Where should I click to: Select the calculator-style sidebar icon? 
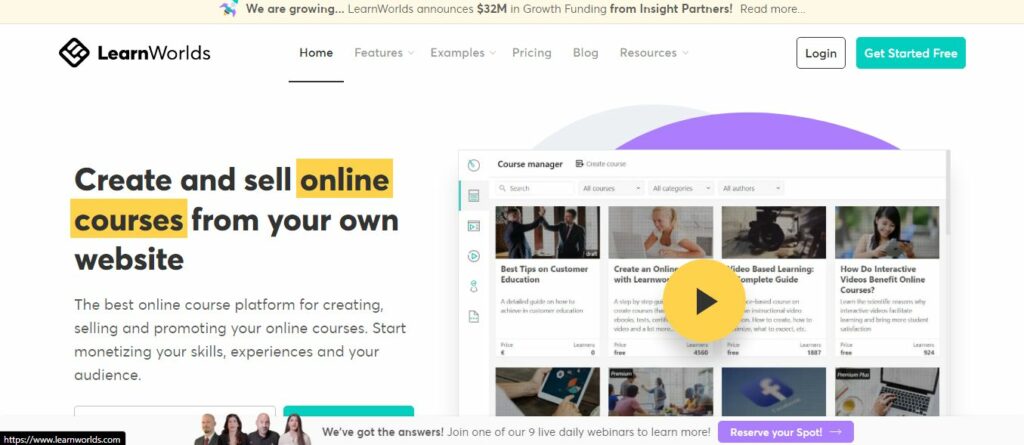point(474,195)
